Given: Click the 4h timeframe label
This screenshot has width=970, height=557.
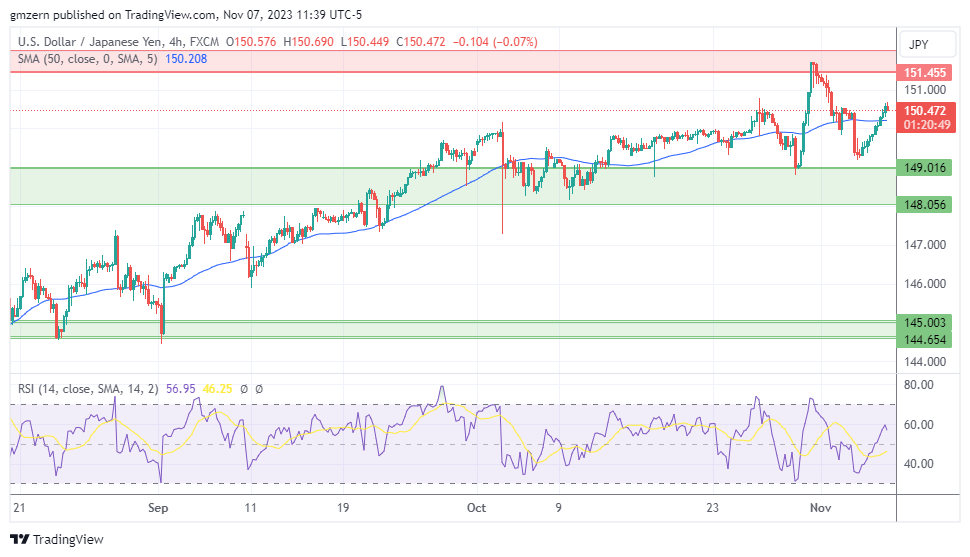Looking at the screenshot, I should click(x=176, y=42).
